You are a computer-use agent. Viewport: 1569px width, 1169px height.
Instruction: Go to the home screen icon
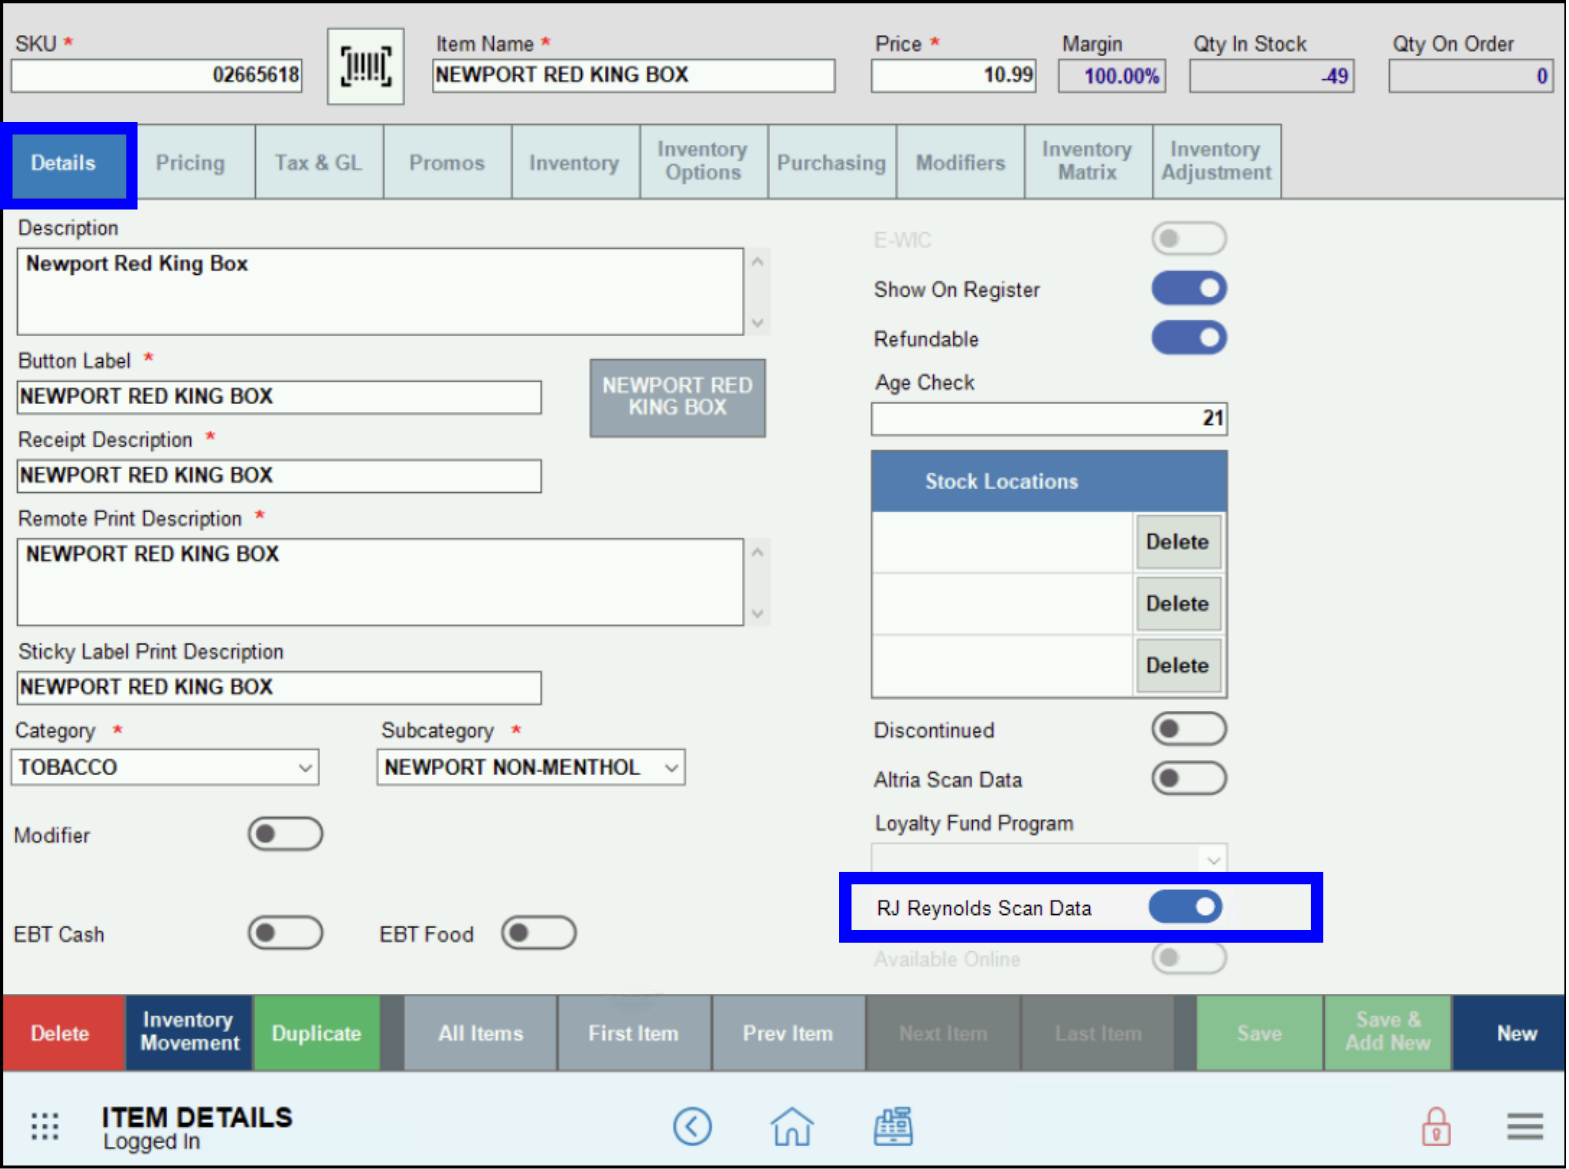pyautogui.click(x=792, y=1126)
